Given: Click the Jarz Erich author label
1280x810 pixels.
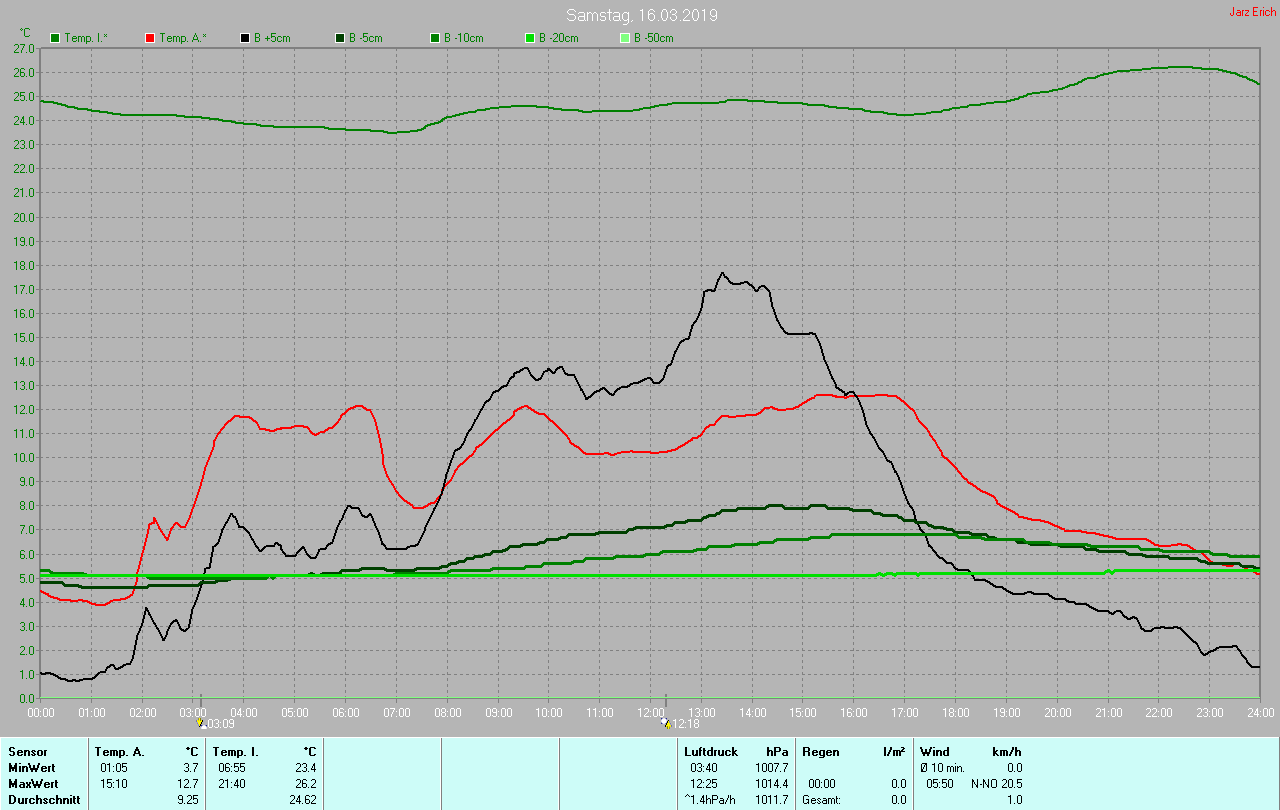Looking at the screenshot, I should (x=1252, y=12).
